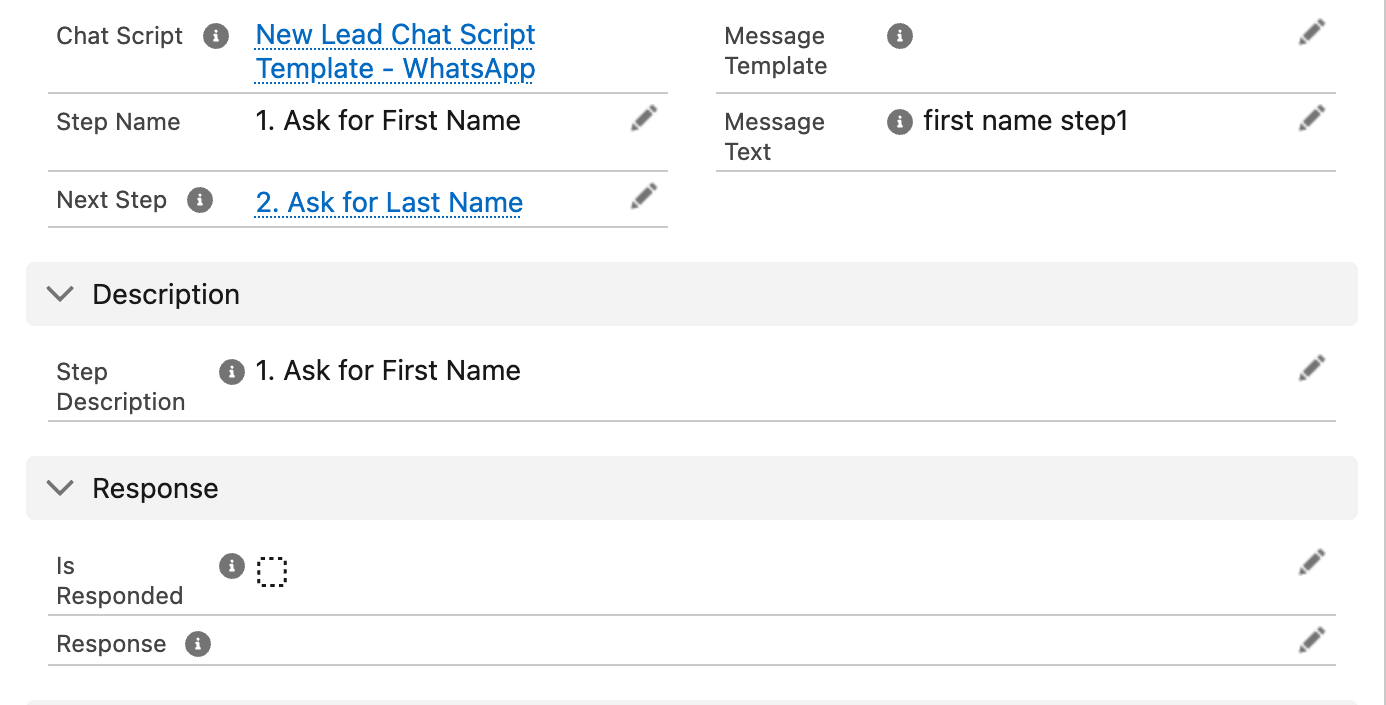
Task: Click the Message Text info icon
Action: point(900,122)
